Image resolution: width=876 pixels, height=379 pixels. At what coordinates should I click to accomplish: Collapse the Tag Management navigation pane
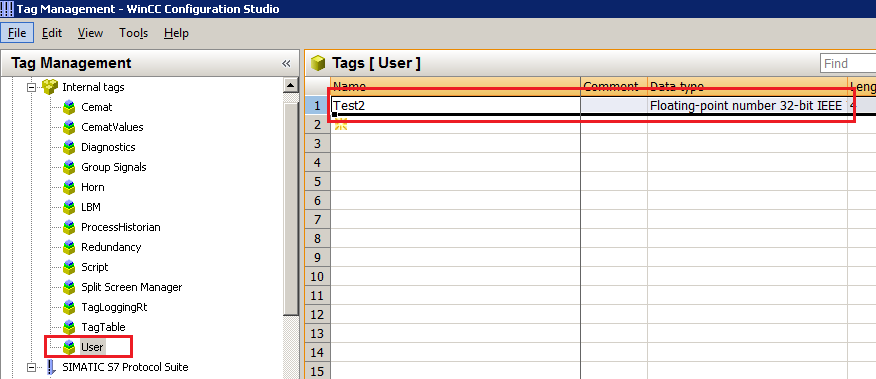tap(286, 63)
